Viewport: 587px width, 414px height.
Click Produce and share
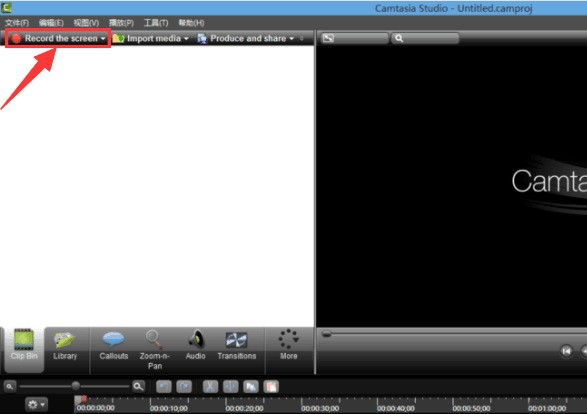241,38
